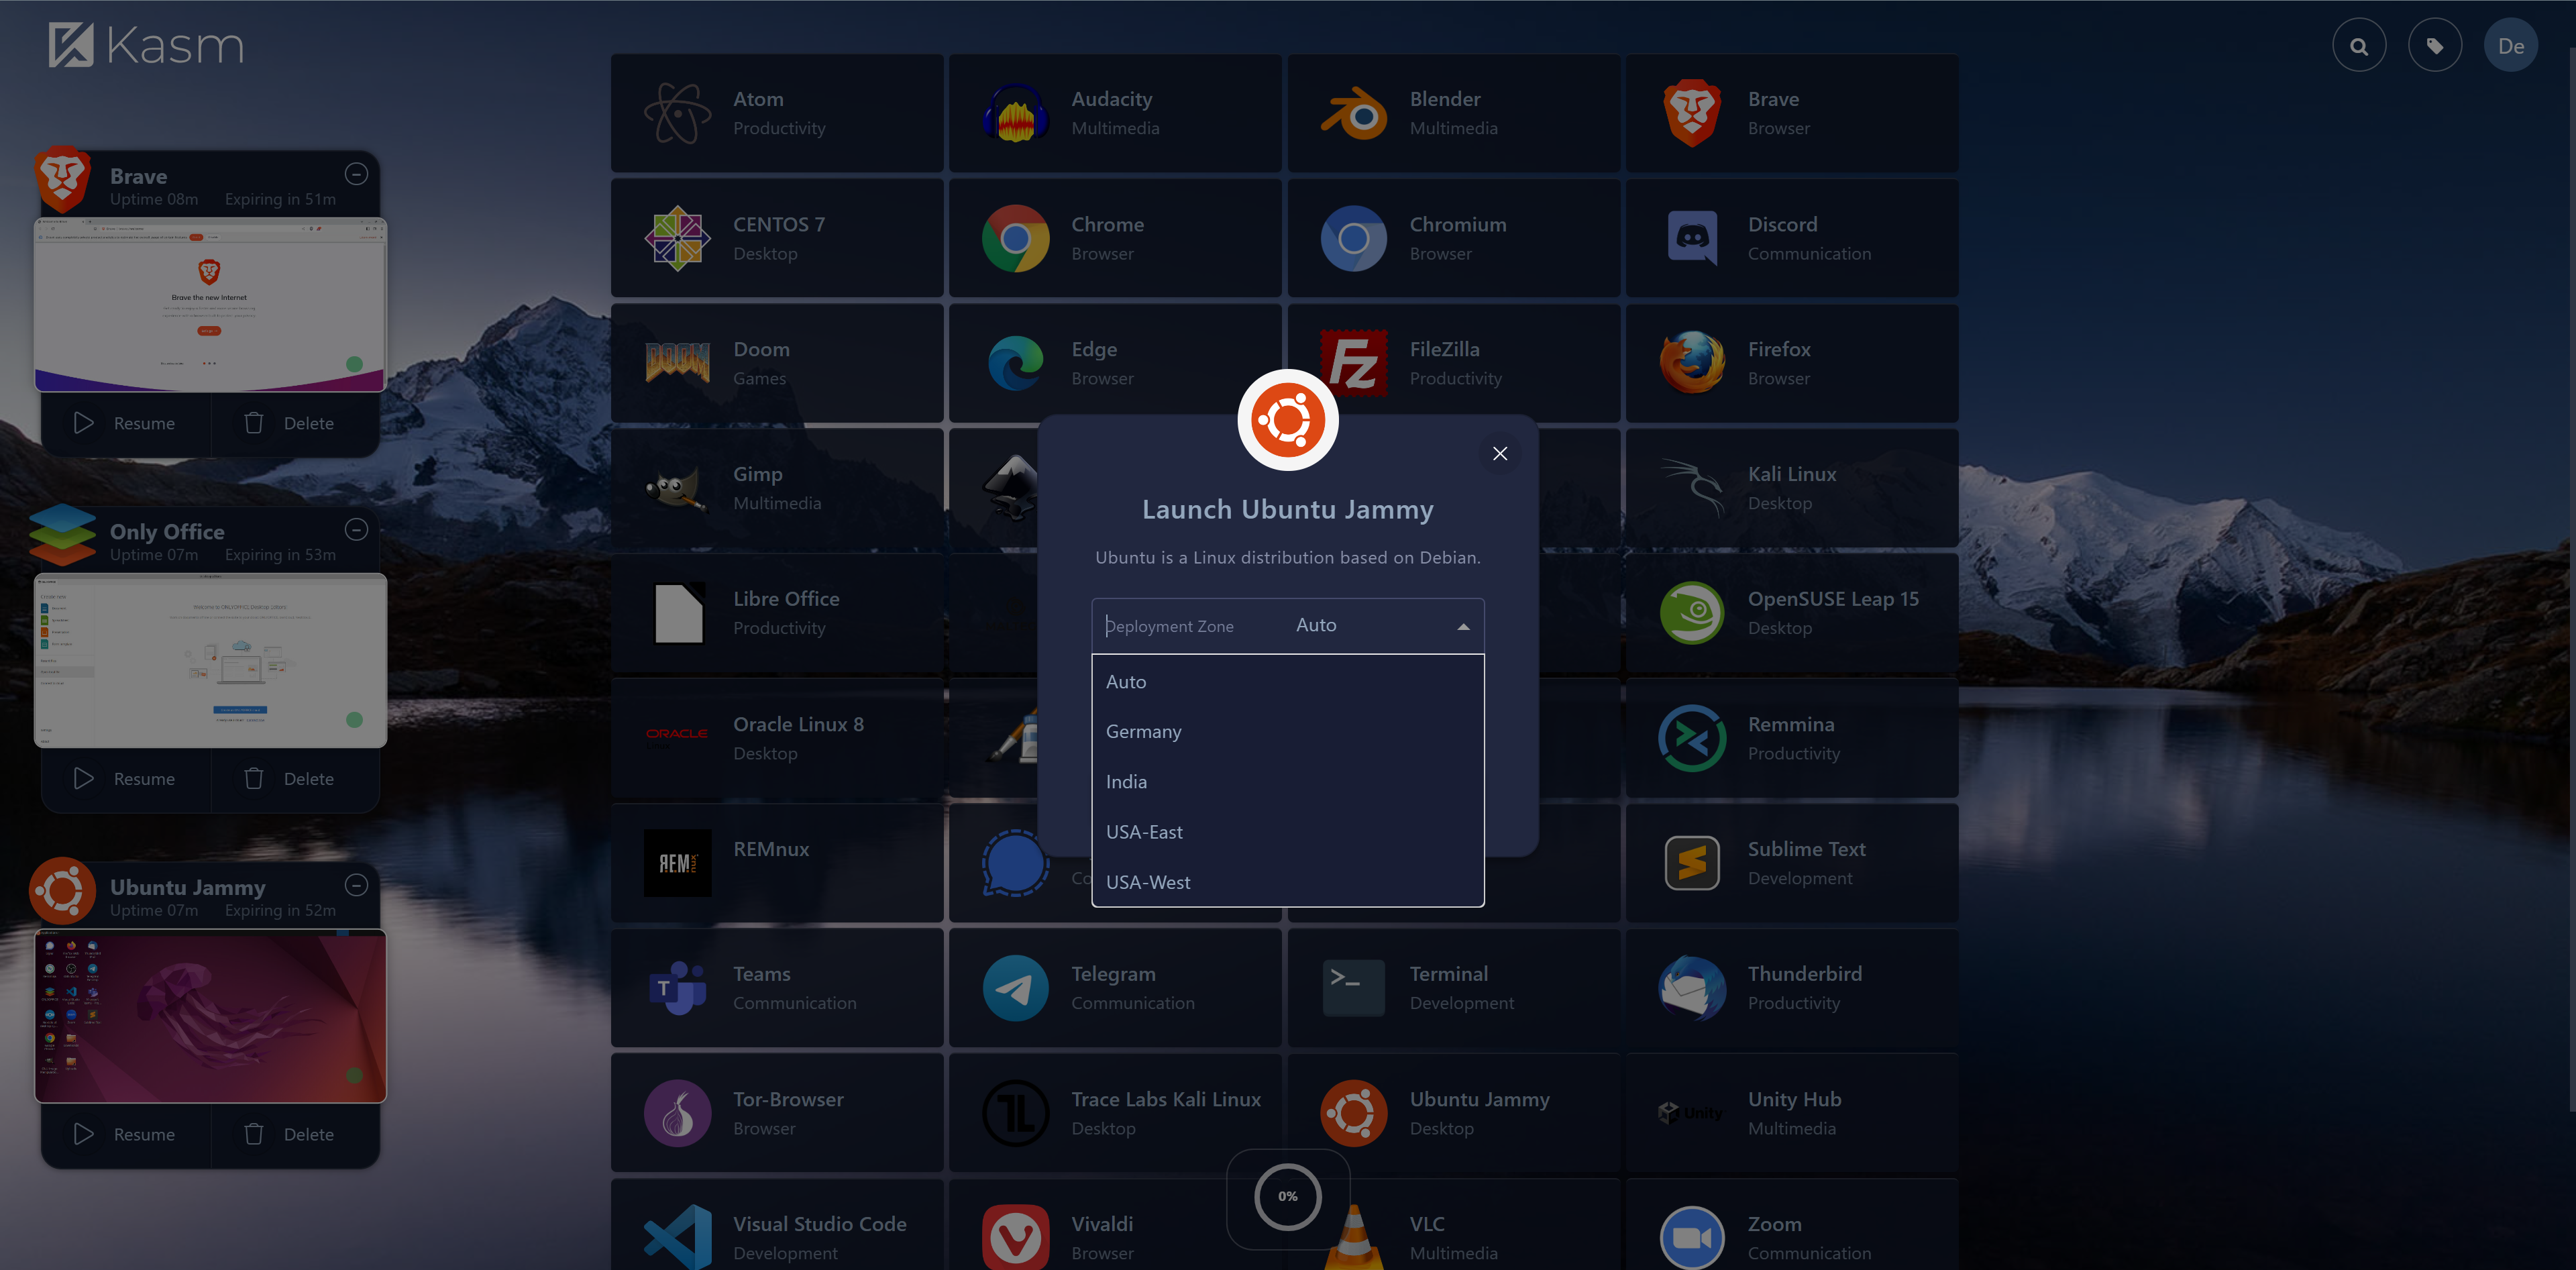Open the Blender workspace icon
The image size is (2576, 1270).
tap(1354, 113)
